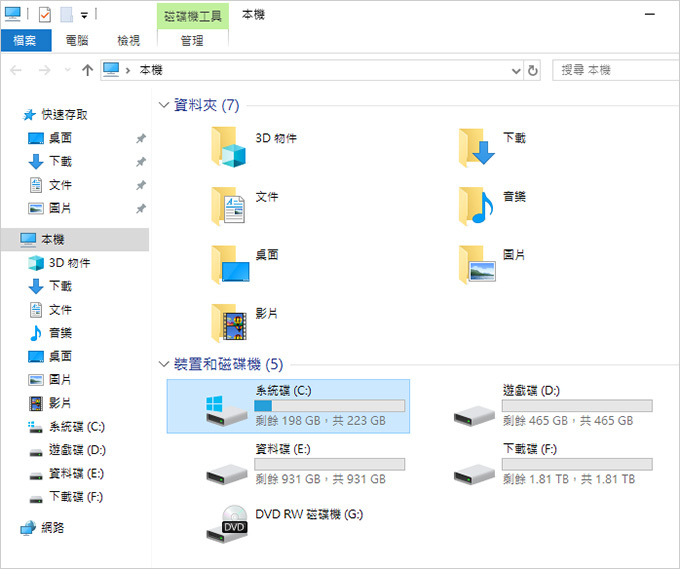Click pin icon next to 圖片
The image size is (680, 569).
(x=141, y=209)
